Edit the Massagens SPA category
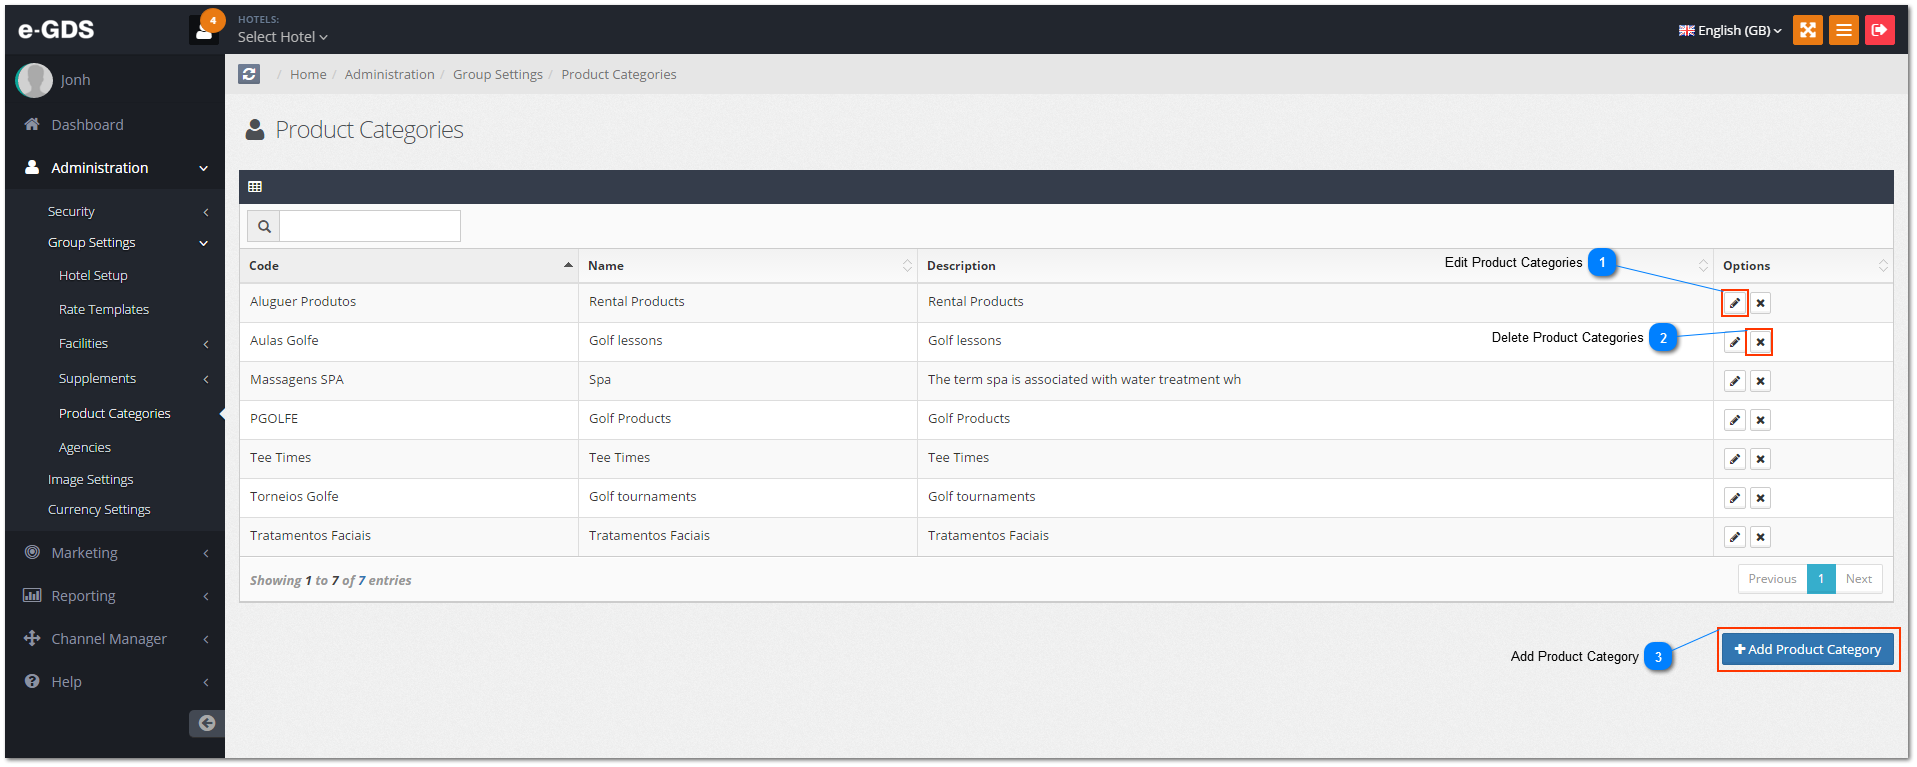 click(x=1735, y=381)
